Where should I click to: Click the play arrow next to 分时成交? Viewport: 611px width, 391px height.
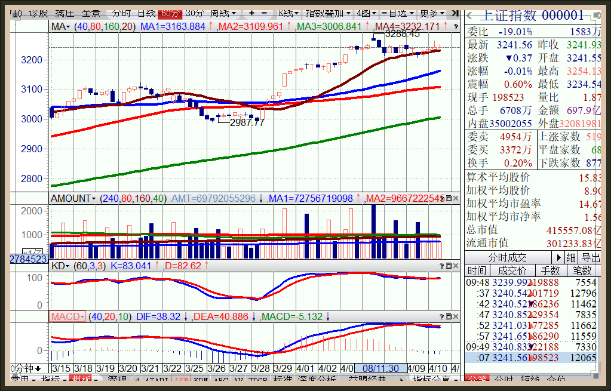click(558, 258)
